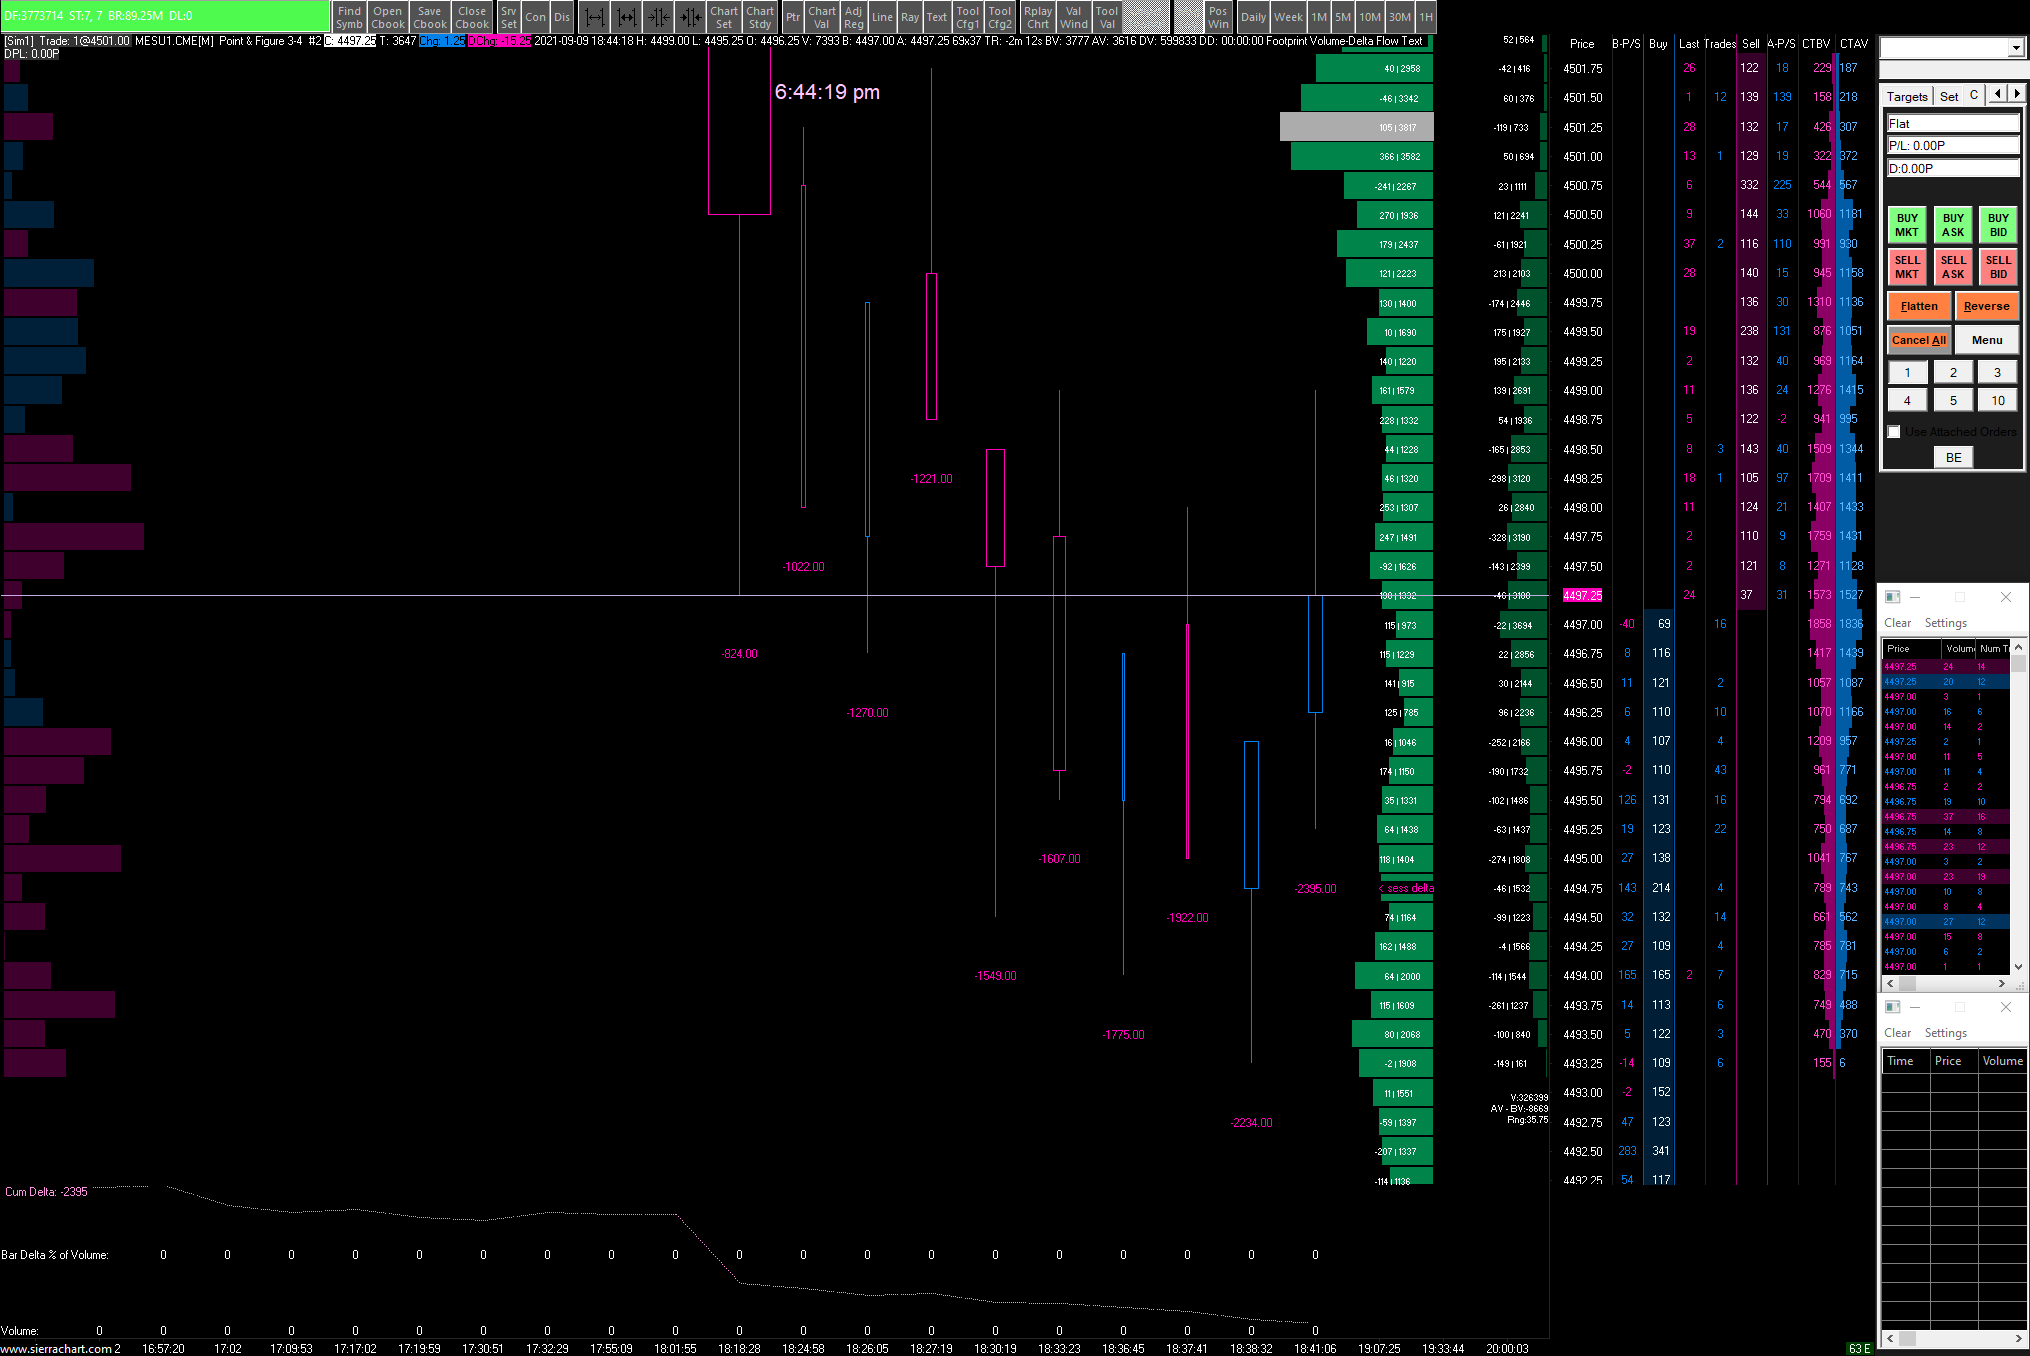Select the Line drawing tool
The image size is (2030, 1356).
coord(882,17)
